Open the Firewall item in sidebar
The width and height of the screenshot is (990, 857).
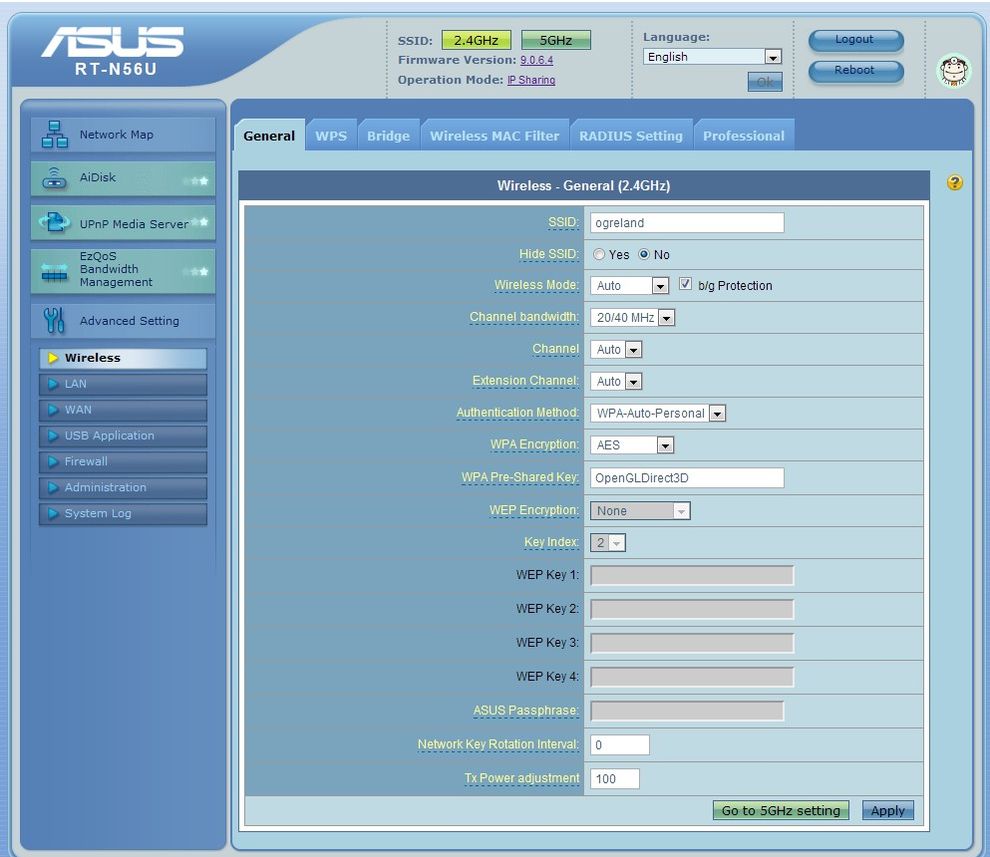coord(86,462)
